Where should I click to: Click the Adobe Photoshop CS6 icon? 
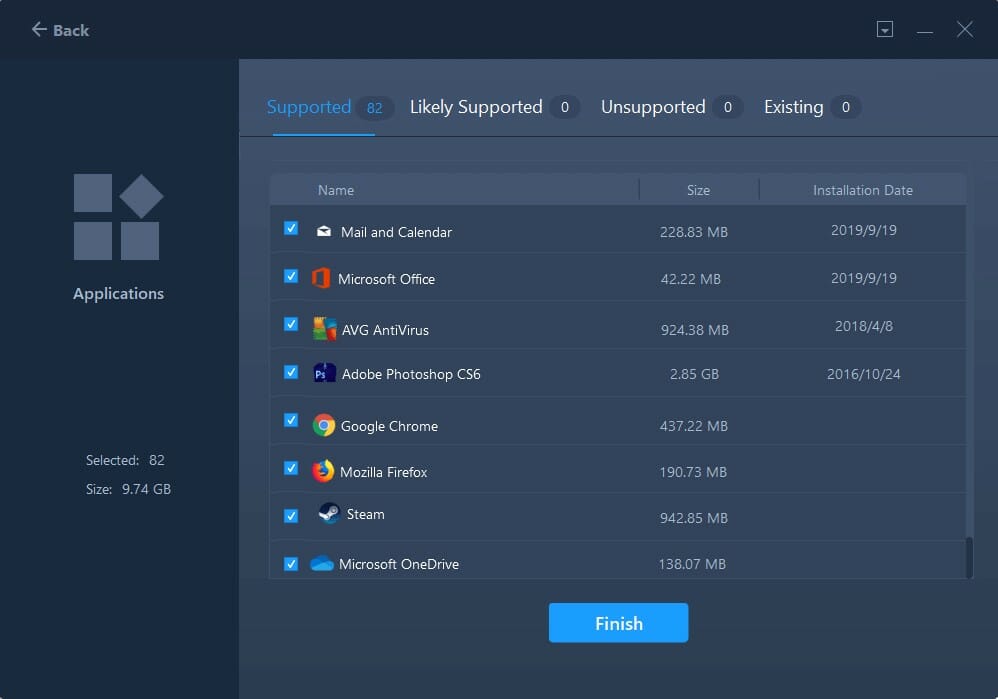point(325,373)
